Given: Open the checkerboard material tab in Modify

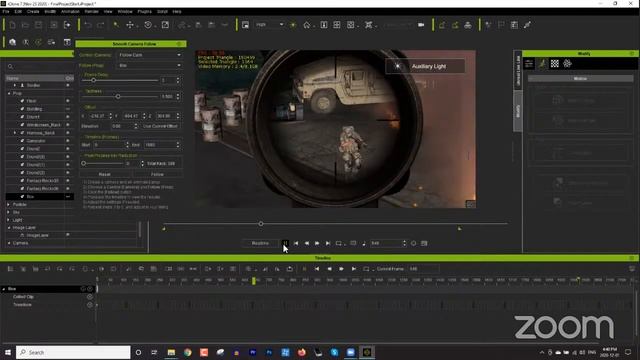Looking at the screenshot, I should click(x=555, y=63).
